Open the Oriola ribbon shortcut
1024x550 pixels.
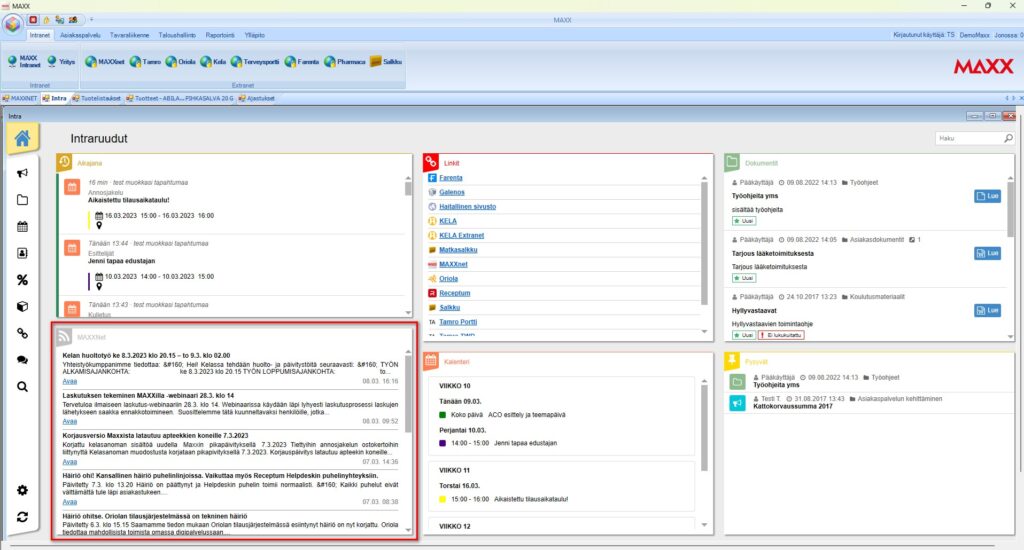click(180, 61)
